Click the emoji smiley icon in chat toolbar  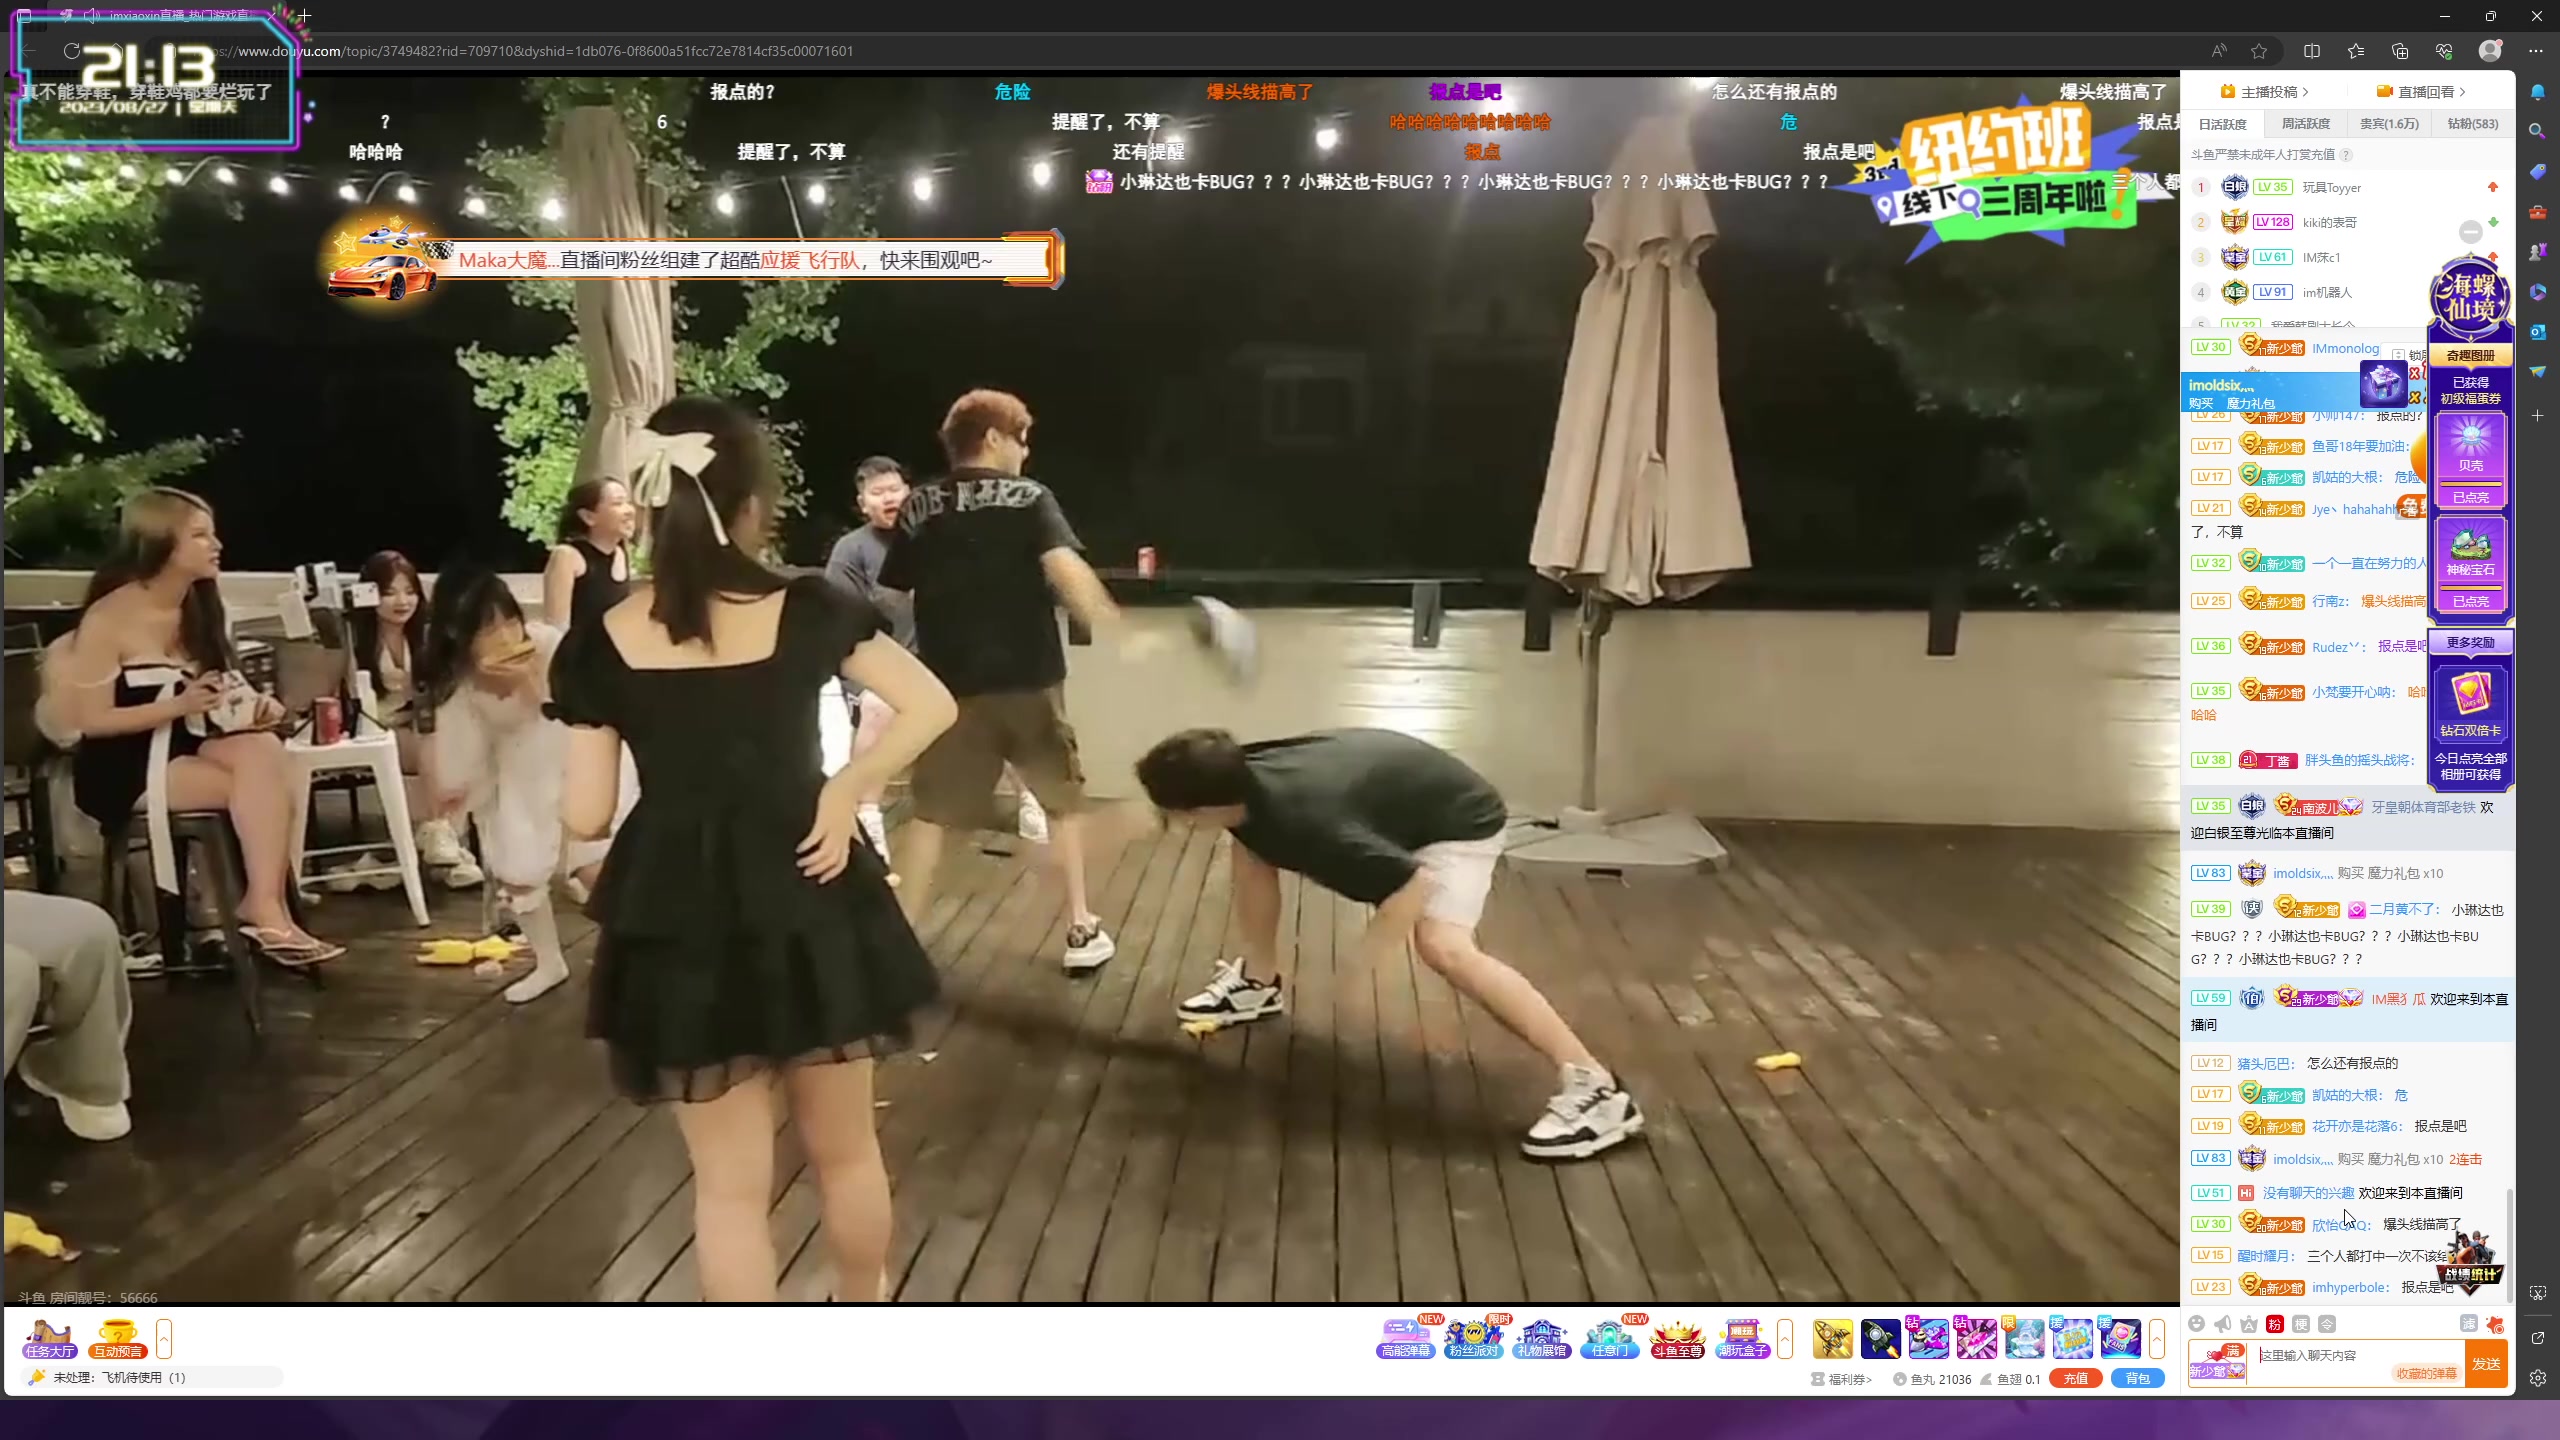click(2196, 1324)
